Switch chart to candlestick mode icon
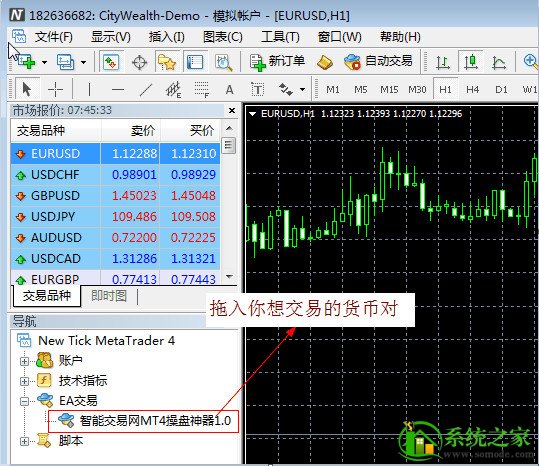 coord(471,62)
